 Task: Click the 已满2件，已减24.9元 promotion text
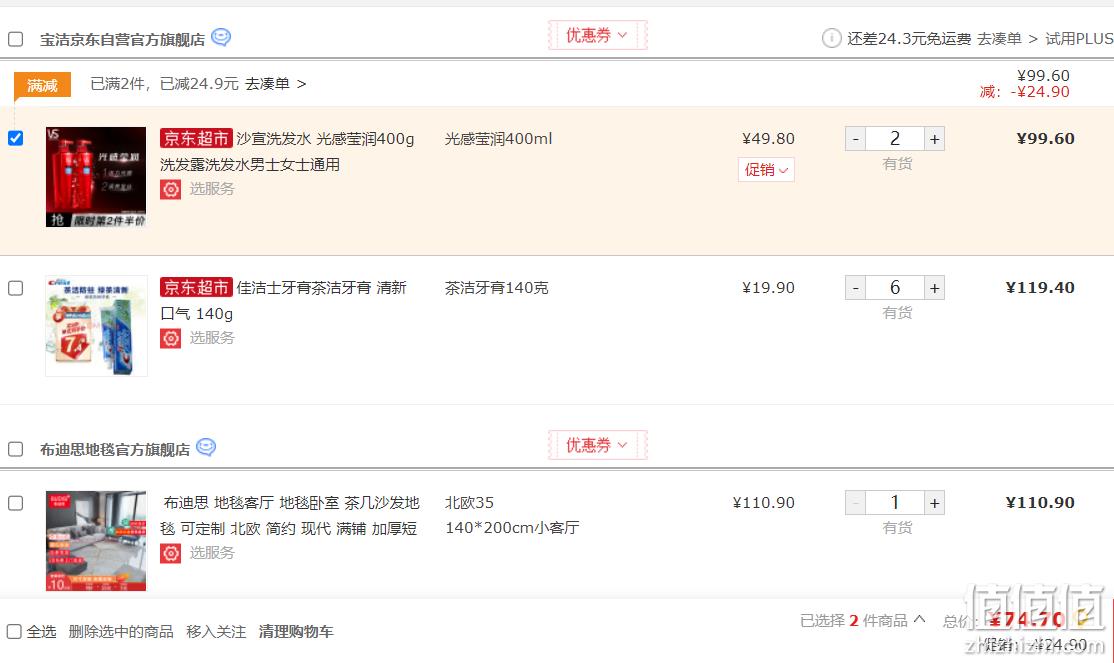(164, 84)
